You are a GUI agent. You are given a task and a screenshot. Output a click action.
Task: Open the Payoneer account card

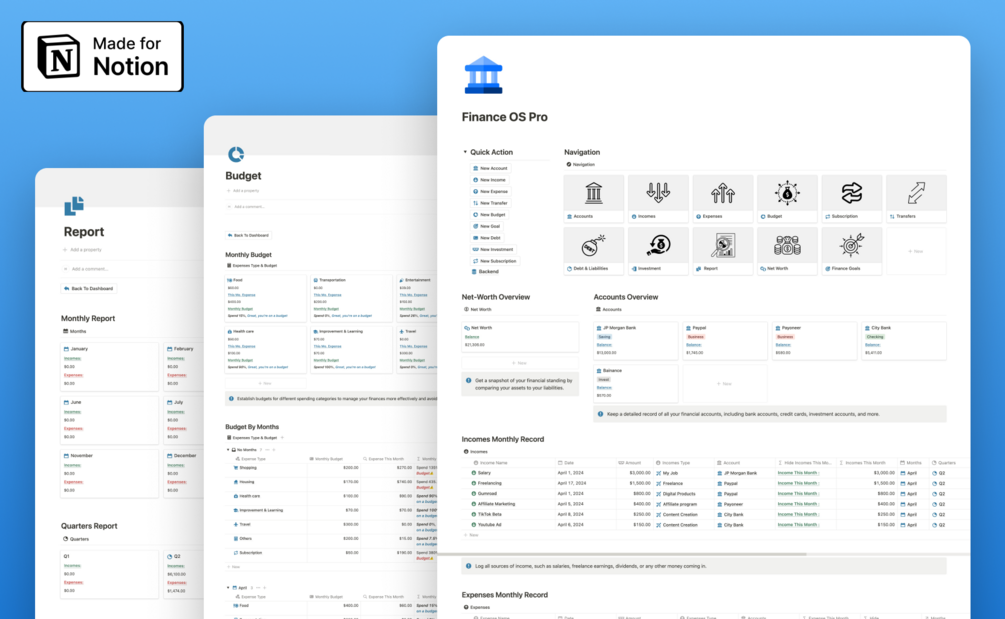815,340
